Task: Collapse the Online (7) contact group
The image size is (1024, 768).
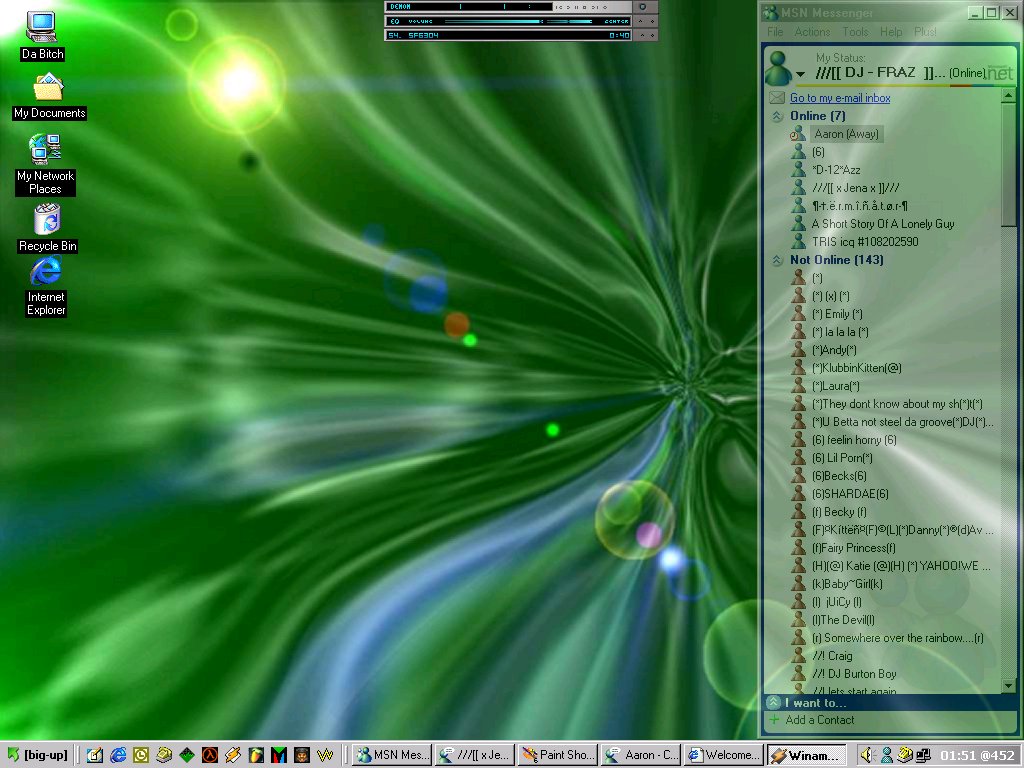Action: click(777, 116)
